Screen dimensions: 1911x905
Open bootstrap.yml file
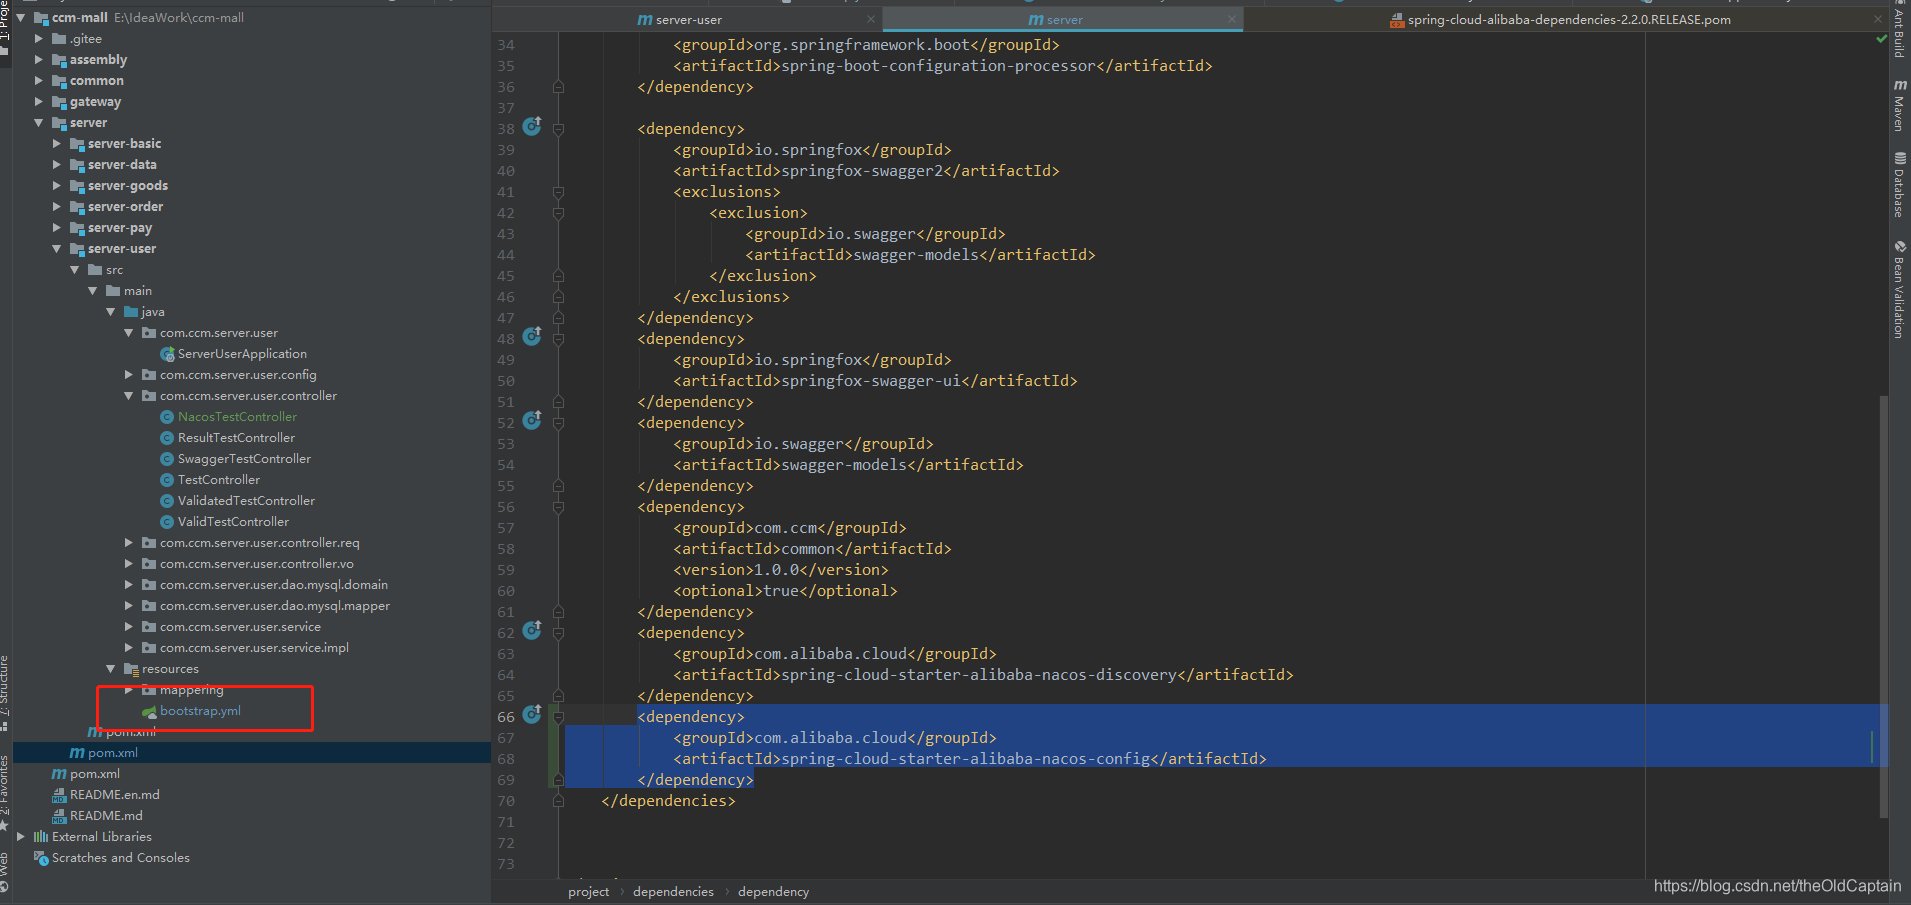[200, 711]
